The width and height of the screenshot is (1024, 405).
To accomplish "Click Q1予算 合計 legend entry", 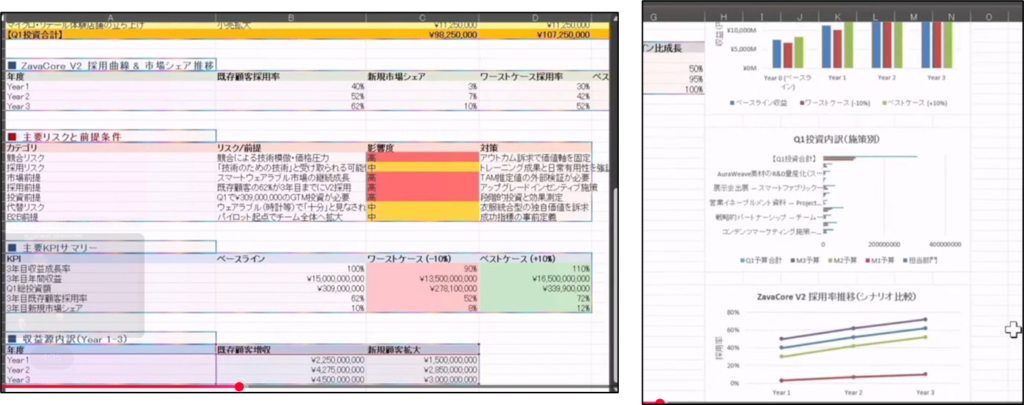I will click(x=766, y=260).
